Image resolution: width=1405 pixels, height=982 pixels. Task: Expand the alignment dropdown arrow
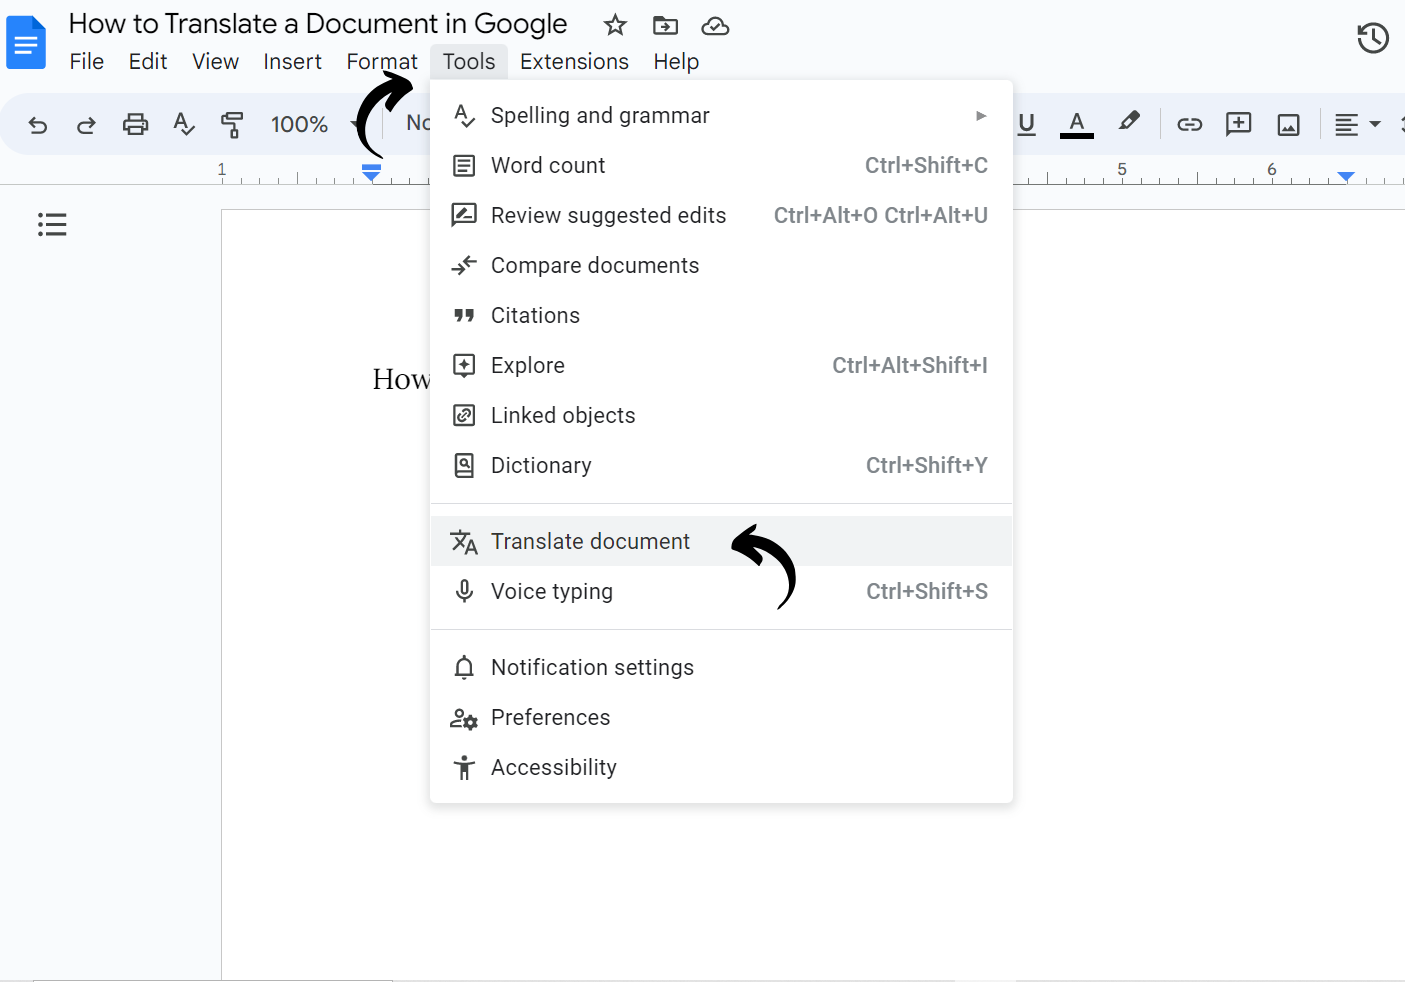click(x=1375, y=124)
